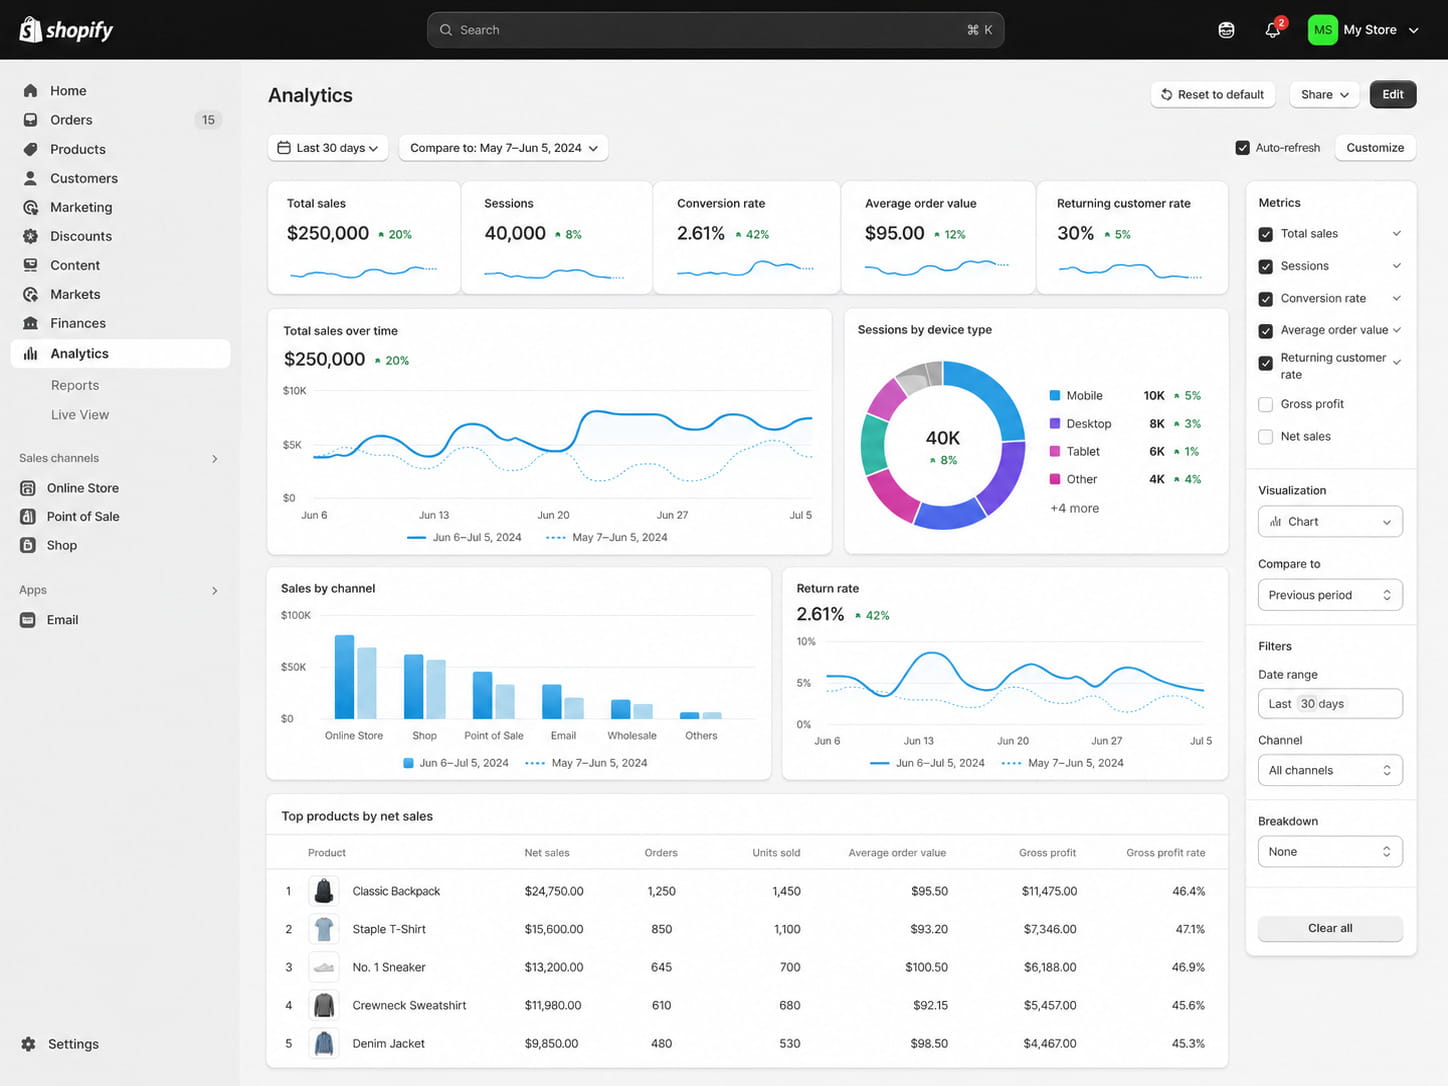Click the MS store avatar
Viewport: 1448px width, 1086px height.
point(1322,30)
